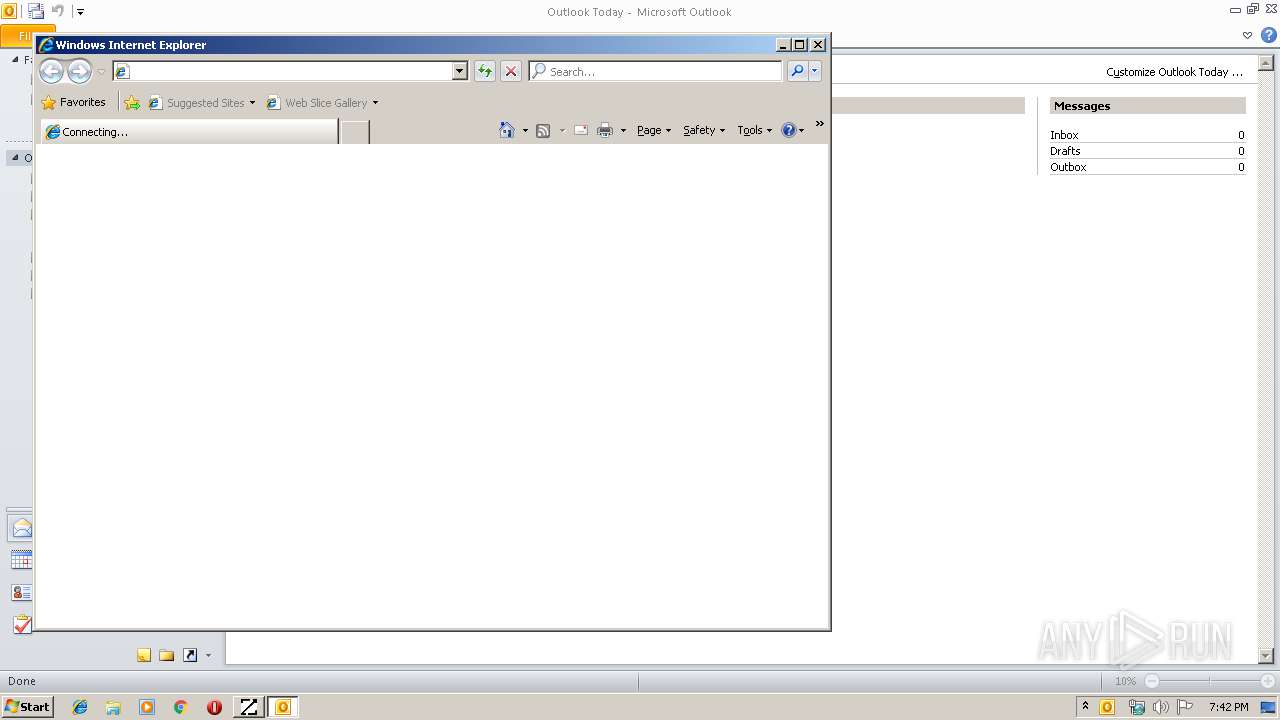Image resolution: width=1280 pixels, height=720 pixels.
Task: Open the Inbox from Outlook Today messages
Action: pyautogui.click(x=1064, y=135)
